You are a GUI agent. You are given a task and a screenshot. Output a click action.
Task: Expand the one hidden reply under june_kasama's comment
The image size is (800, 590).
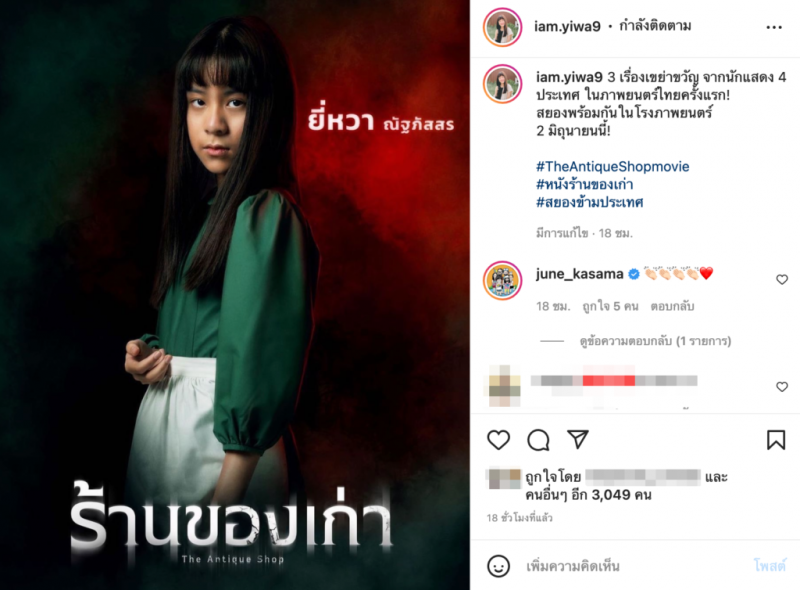(x=656, y=341)
